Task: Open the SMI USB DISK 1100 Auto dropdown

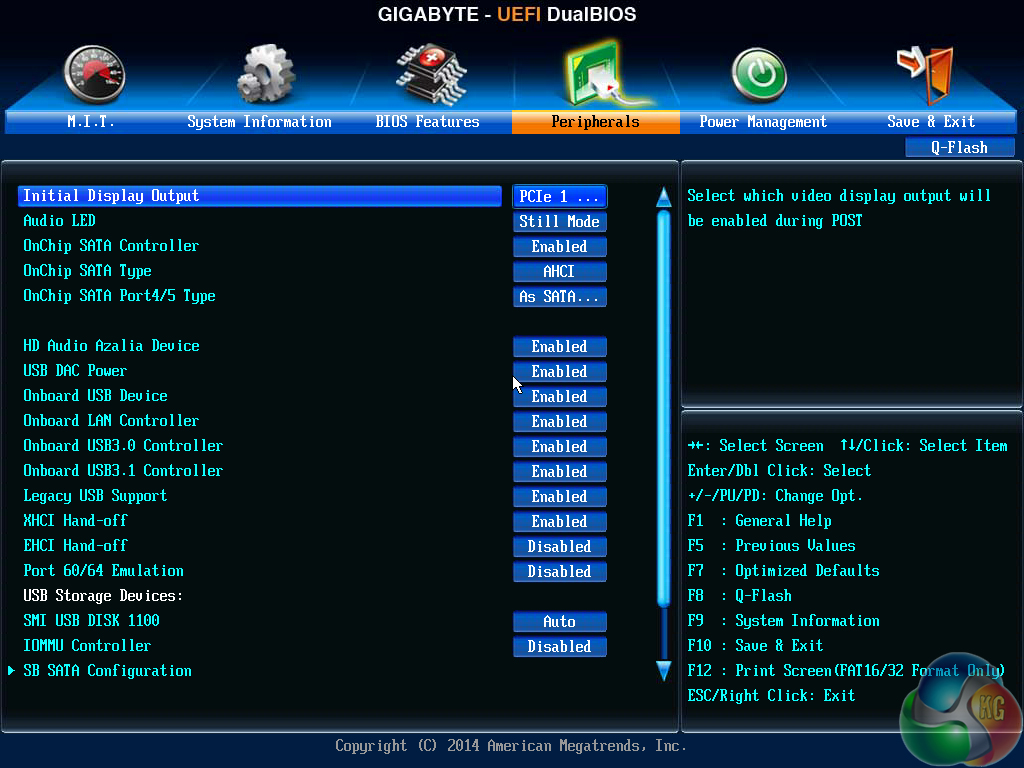Action: (560, 621)
